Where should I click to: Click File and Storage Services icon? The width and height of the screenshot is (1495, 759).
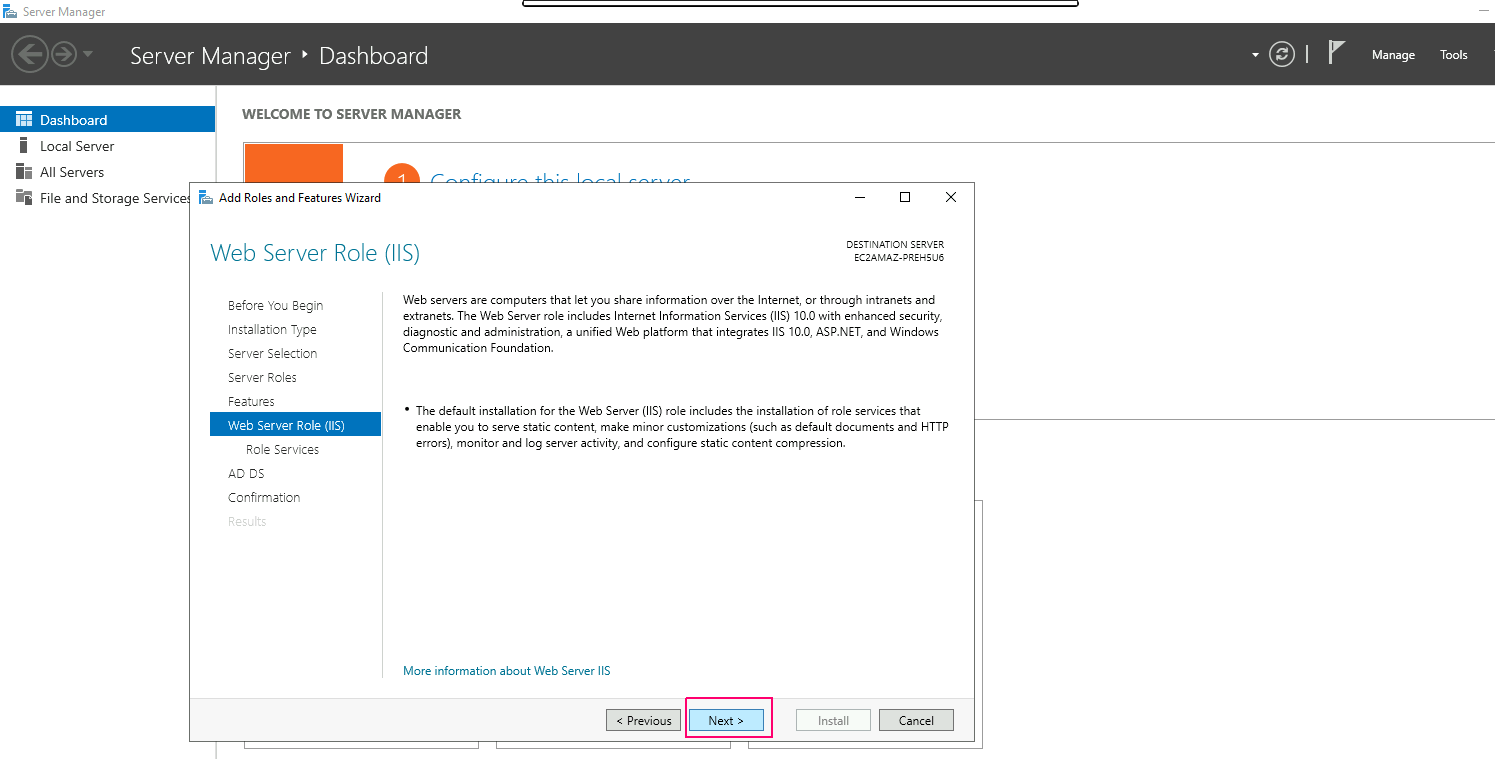(x=24, y=197)
